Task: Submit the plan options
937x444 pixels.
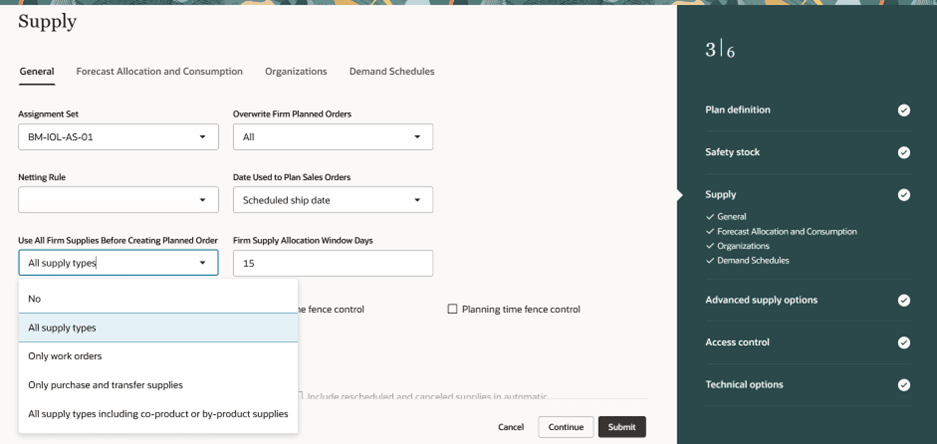Action: point(622,427)
